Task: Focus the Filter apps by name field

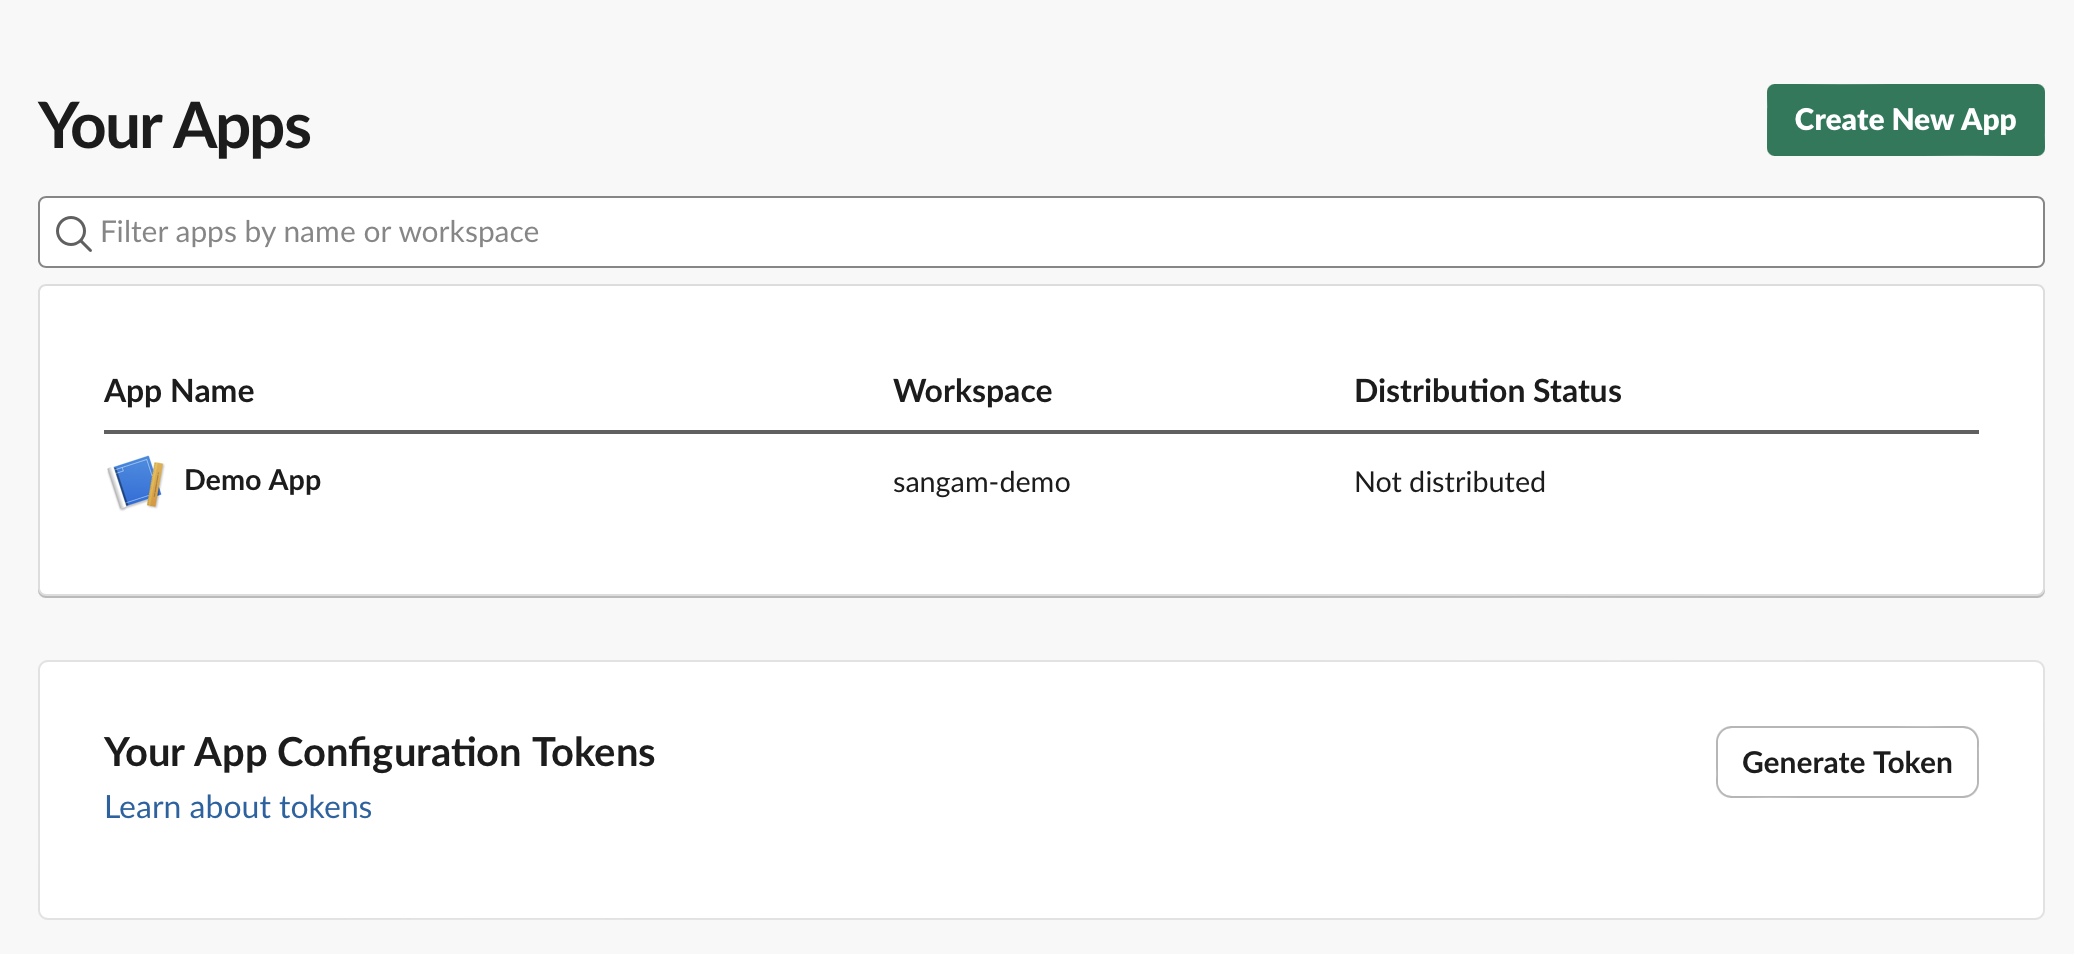Action: click(1041, 232)
